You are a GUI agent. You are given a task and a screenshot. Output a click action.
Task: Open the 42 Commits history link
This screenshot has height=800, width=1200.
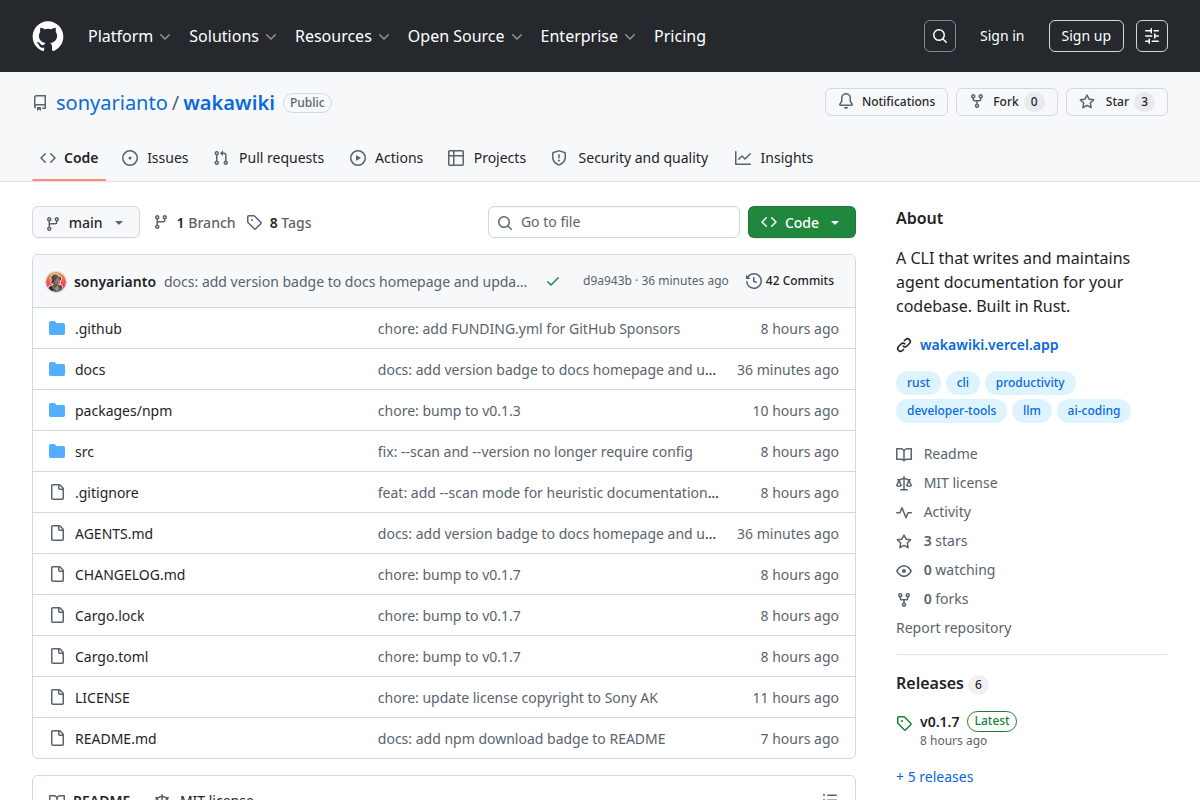pyautogui.click(x=790, y=281)
